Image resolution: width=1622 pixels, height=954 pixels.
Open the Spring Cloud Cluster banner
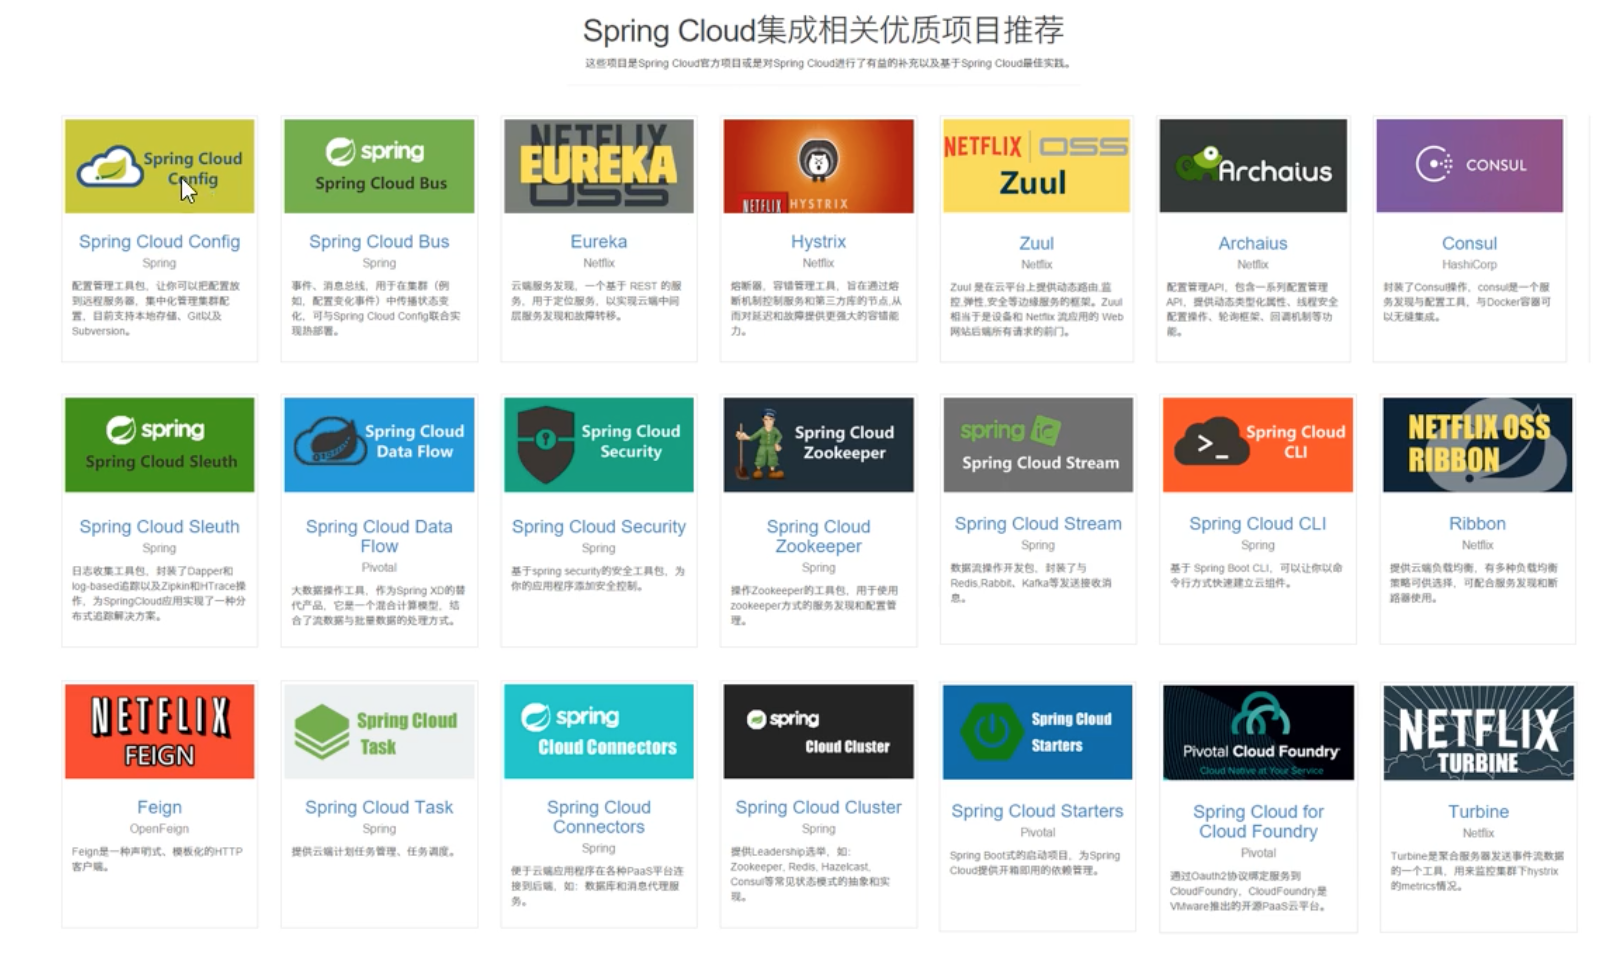[818, 731]
